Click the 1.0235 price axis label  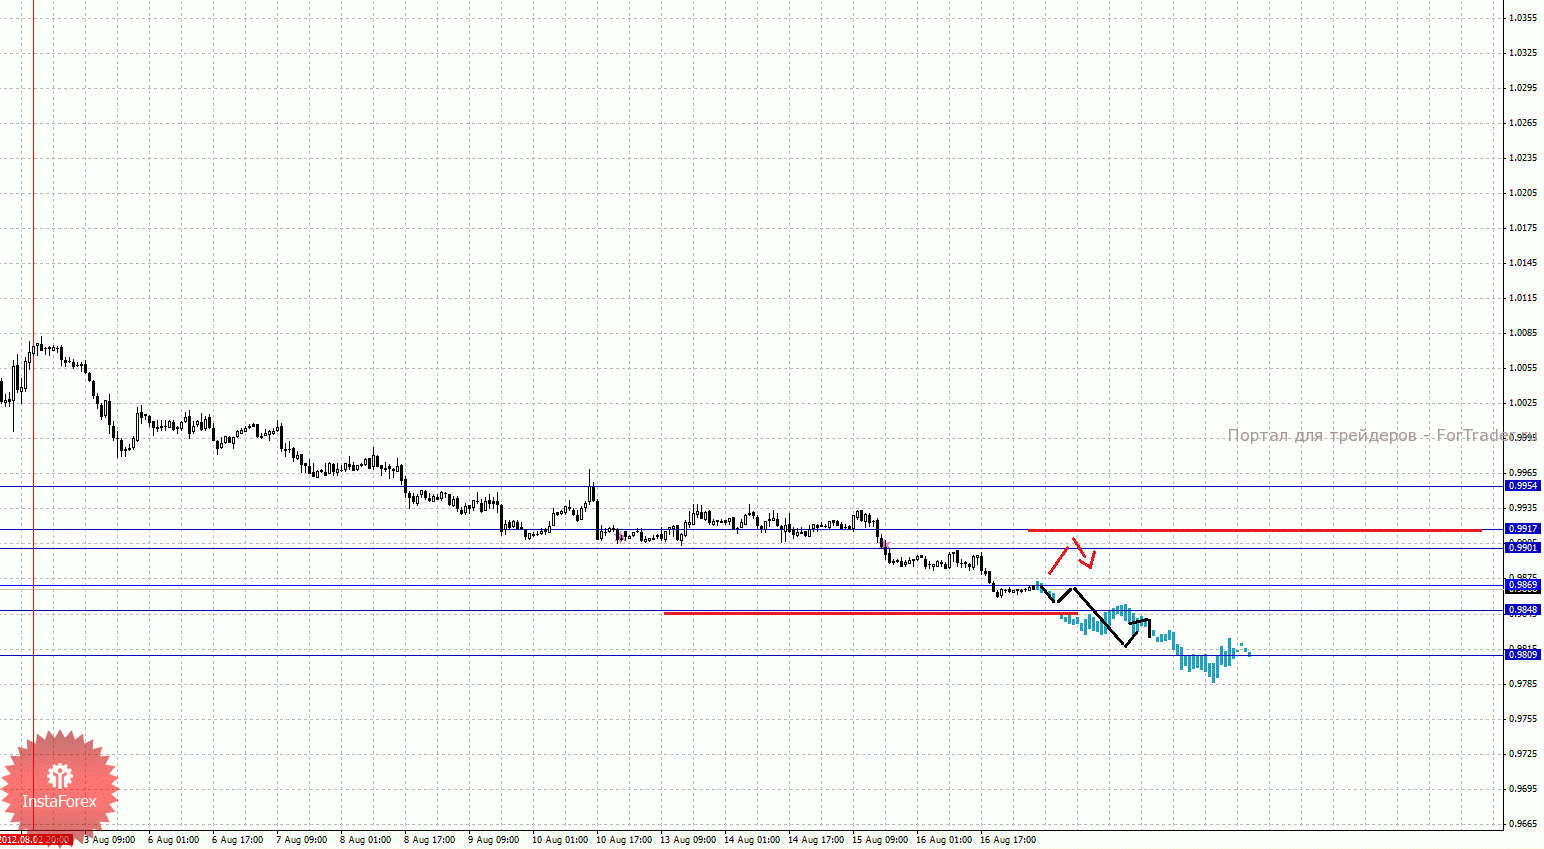click(1523, 158)
